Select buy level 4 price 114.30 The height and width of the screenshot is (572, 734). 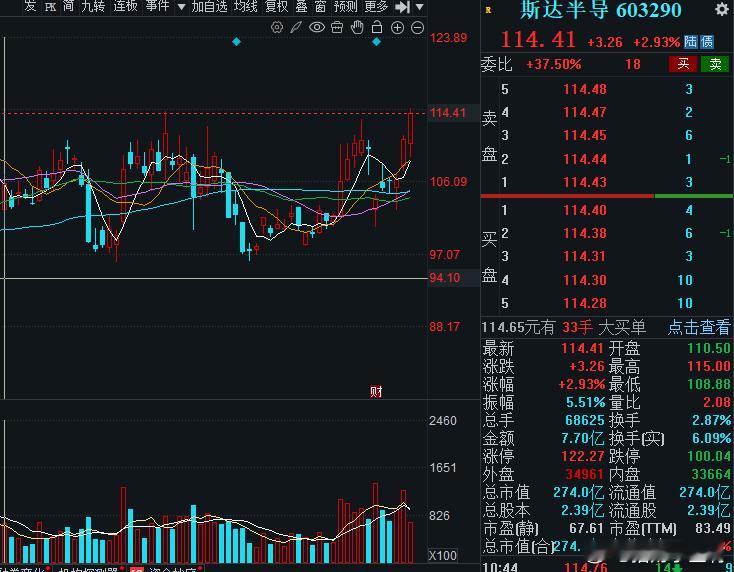click(x=585, y=280)
